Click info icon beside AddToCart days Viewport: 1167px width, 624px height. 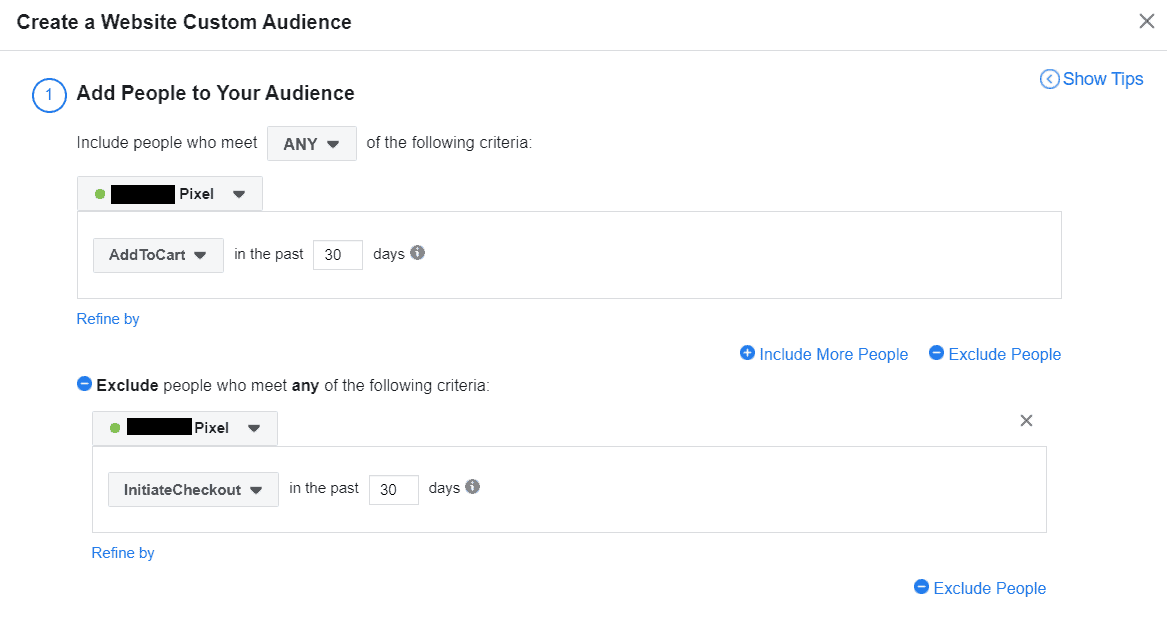418,253
